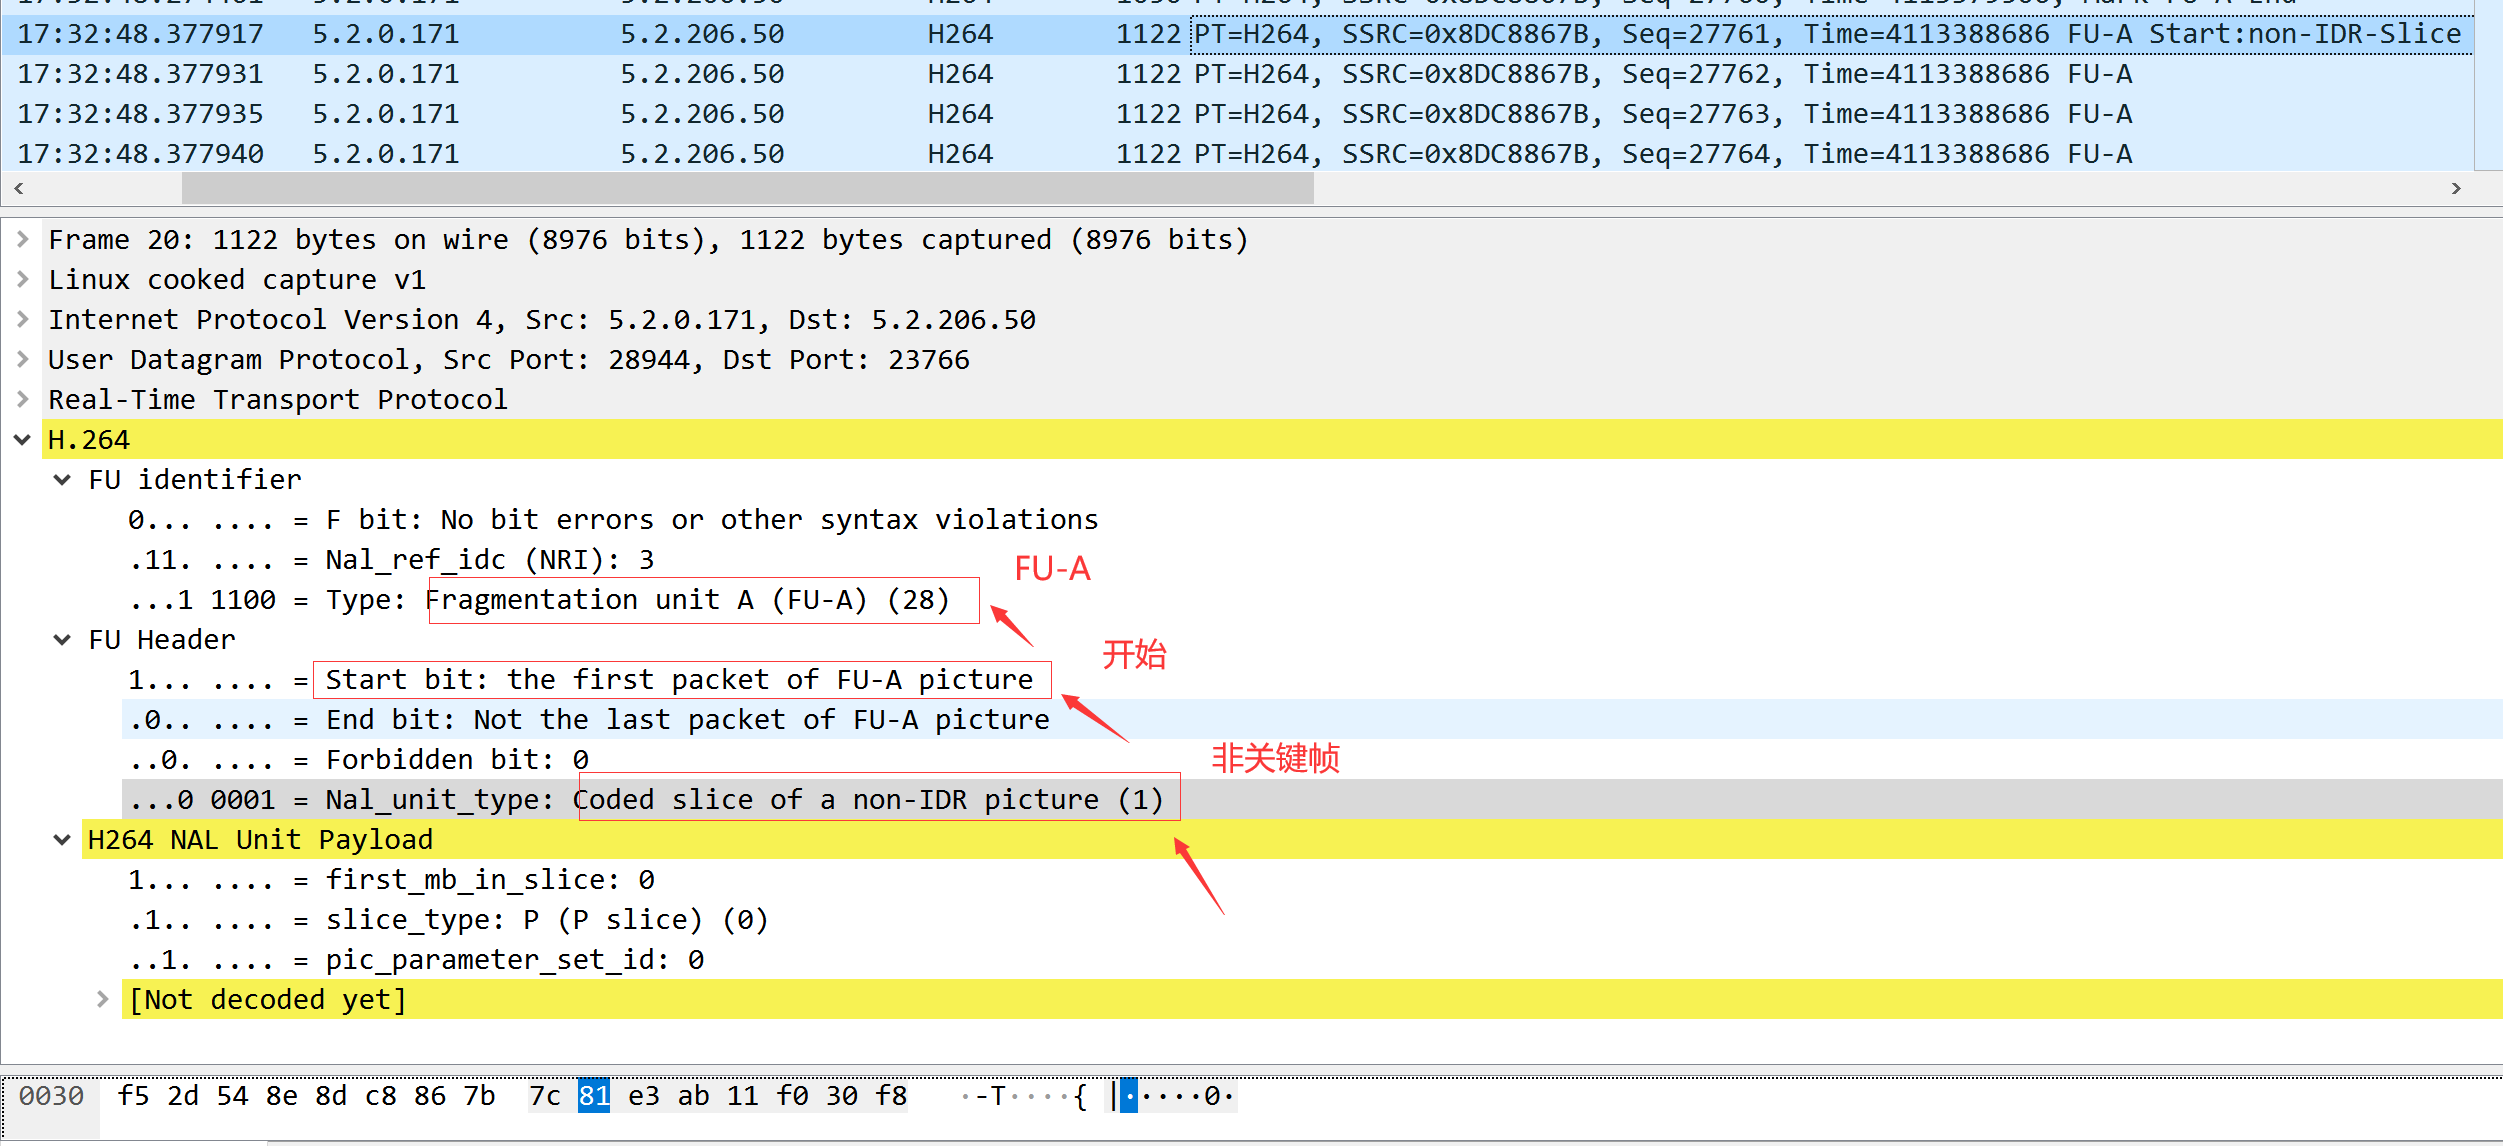Click the packet list left scroll arrow
2503x1146 pixels.
19,188
